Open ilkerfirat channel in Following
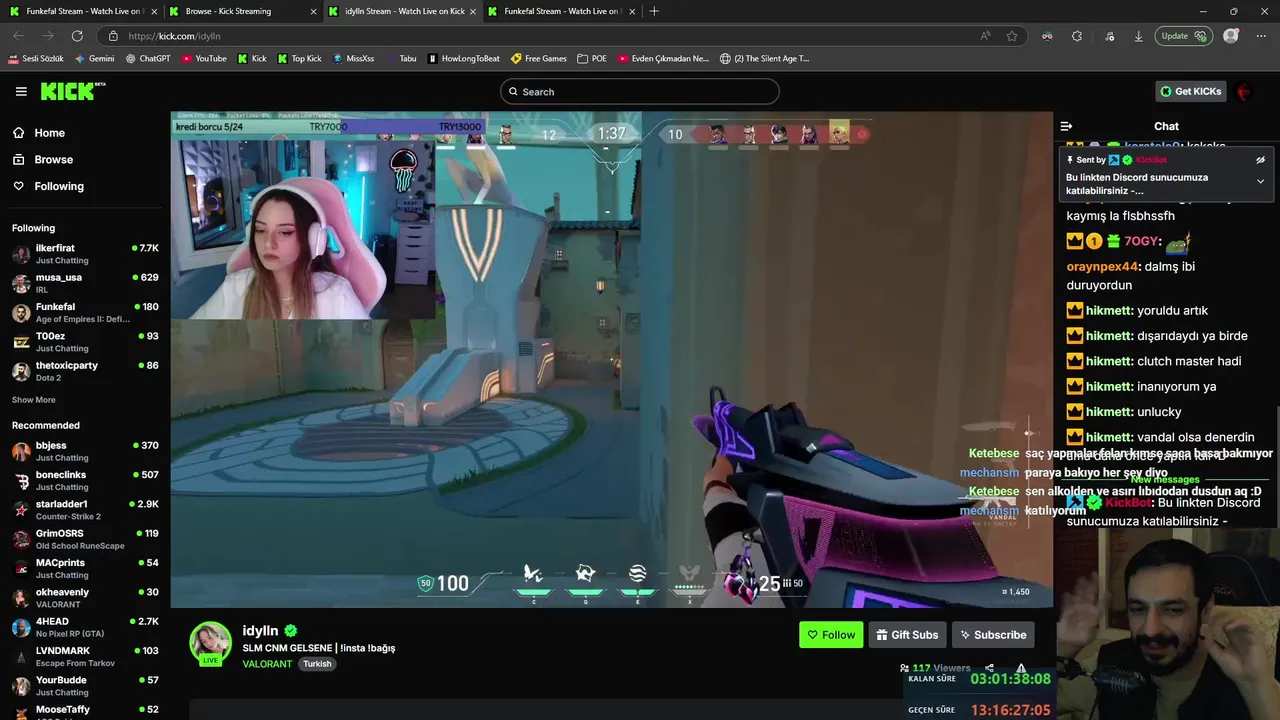1280x720 pixels. [85, 253]
